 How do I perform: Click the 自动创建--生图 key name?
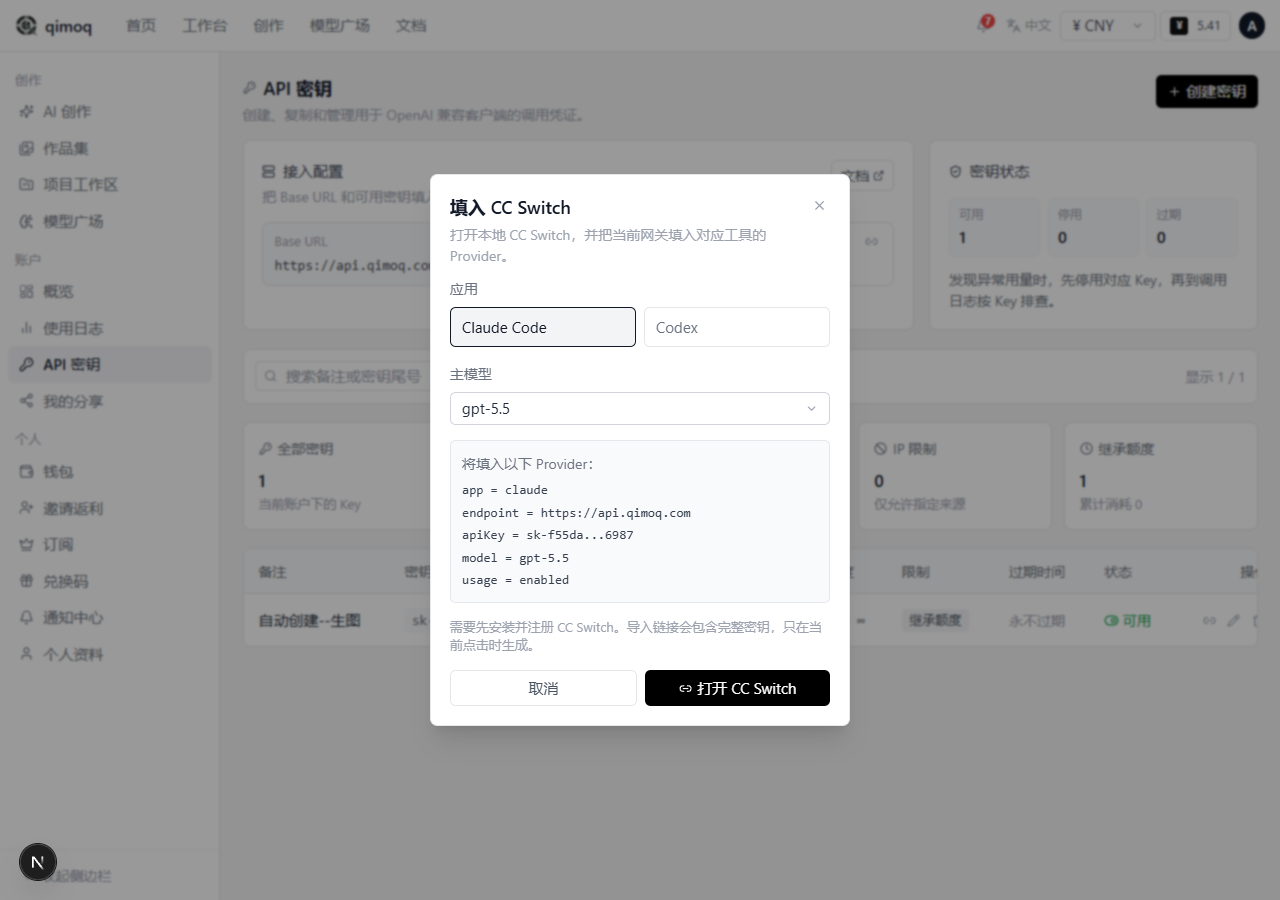pos(310,621)
